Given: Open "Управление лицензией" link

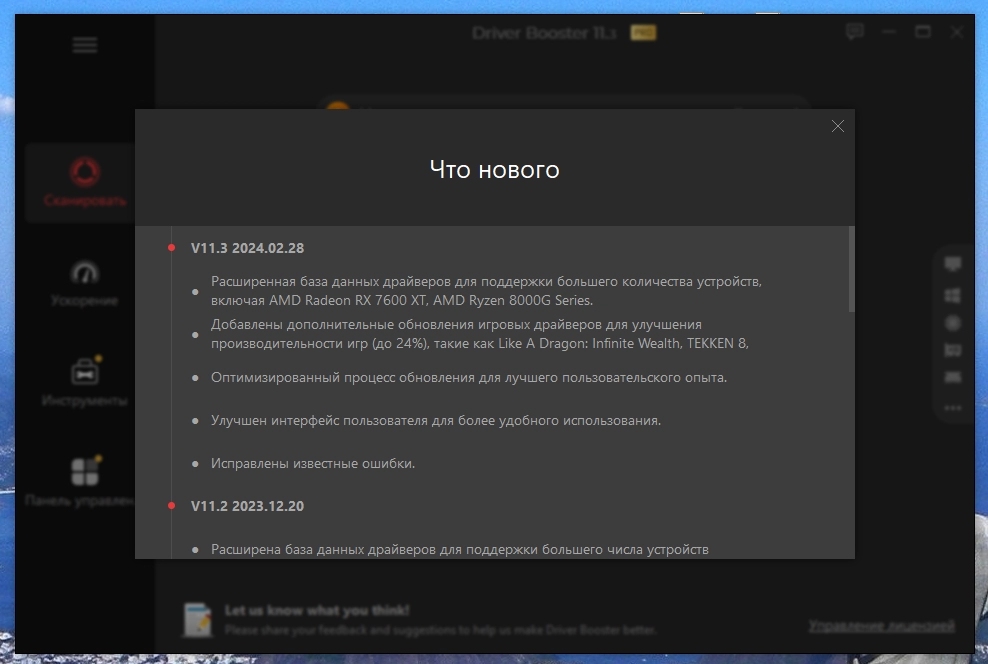Looking at the screenshot, I should click(x=882, y=626).
